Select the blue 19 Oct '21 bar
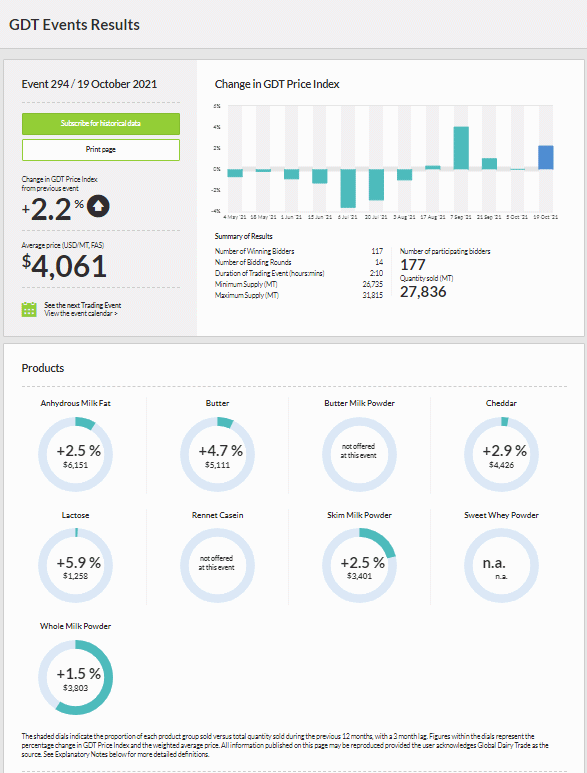 point(546,157)
